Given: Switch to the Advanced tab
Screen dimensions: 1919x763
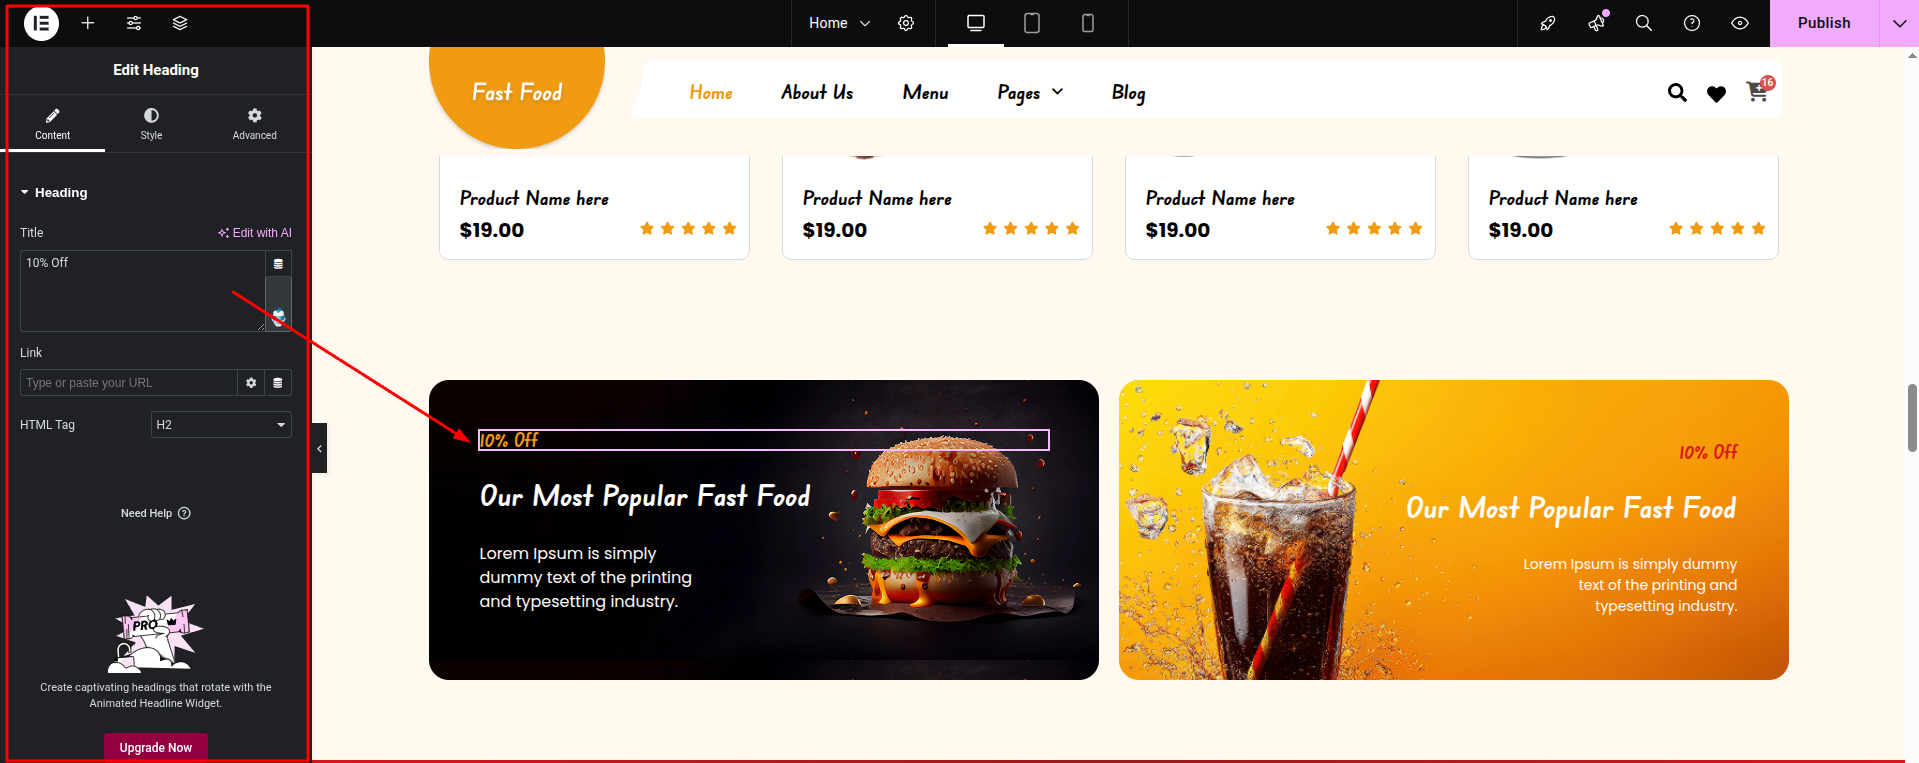Looking at the screenshot, I should (x=255, y=124).
